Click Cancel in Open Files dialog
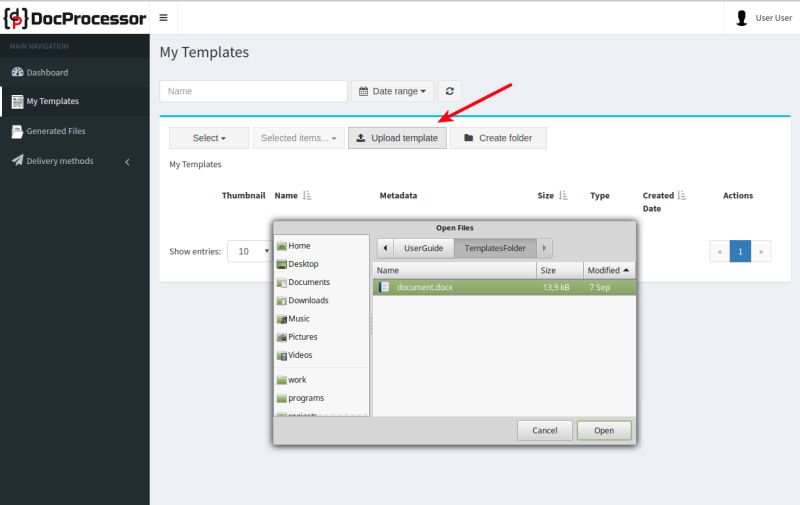 (544, 431)
